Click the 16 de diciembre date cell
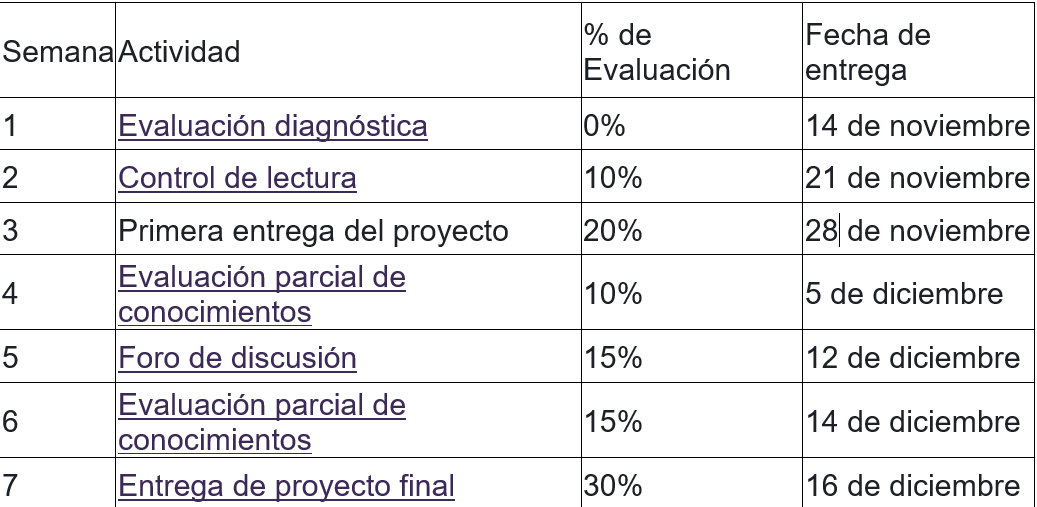The height and width of the screenshot is (507, 1037). coord(912,486)
